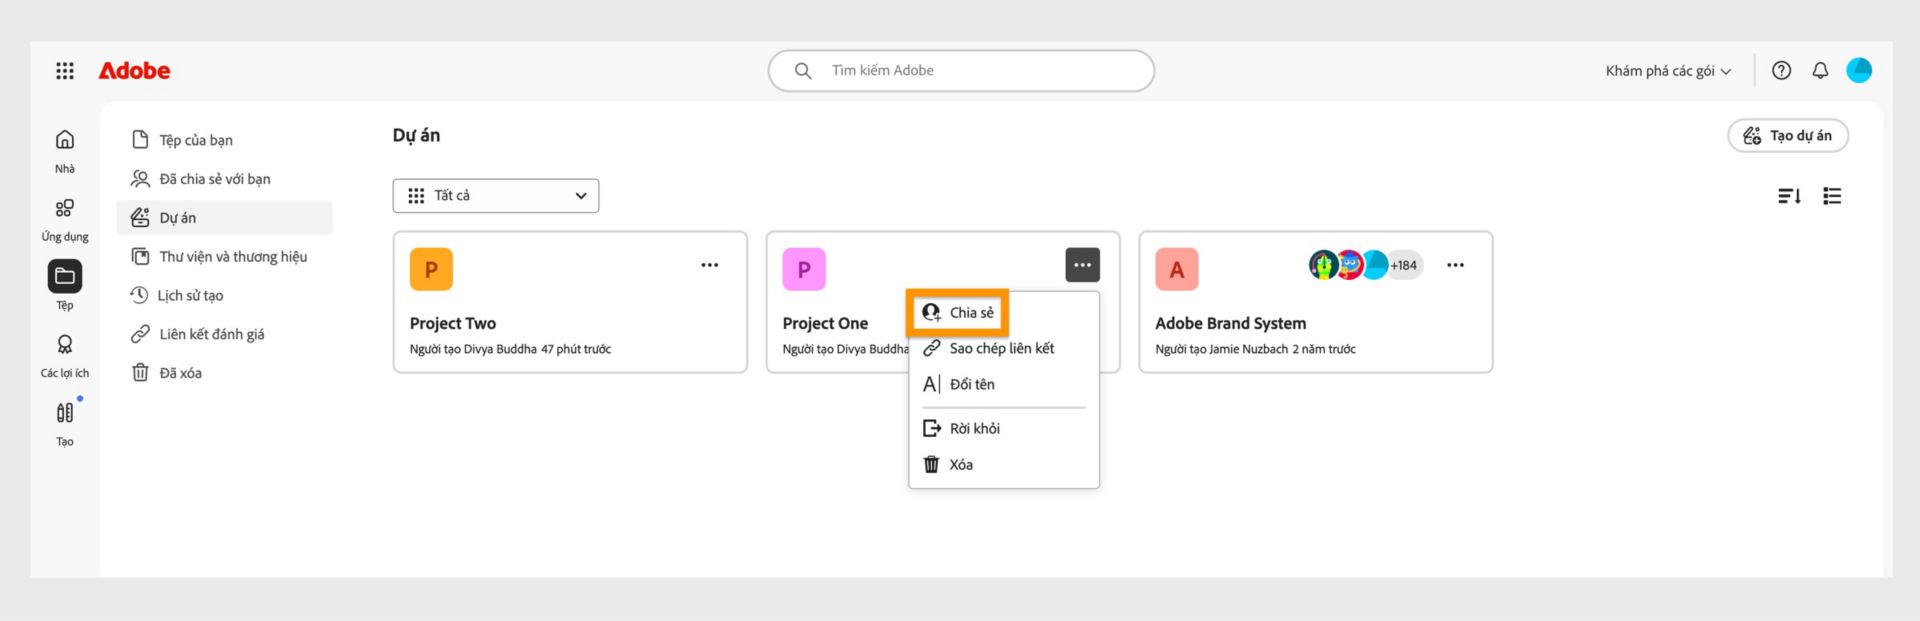This screenshot has height=621, width=1920.
Task: Click the search magnifier icon
Action: (803, 71)
